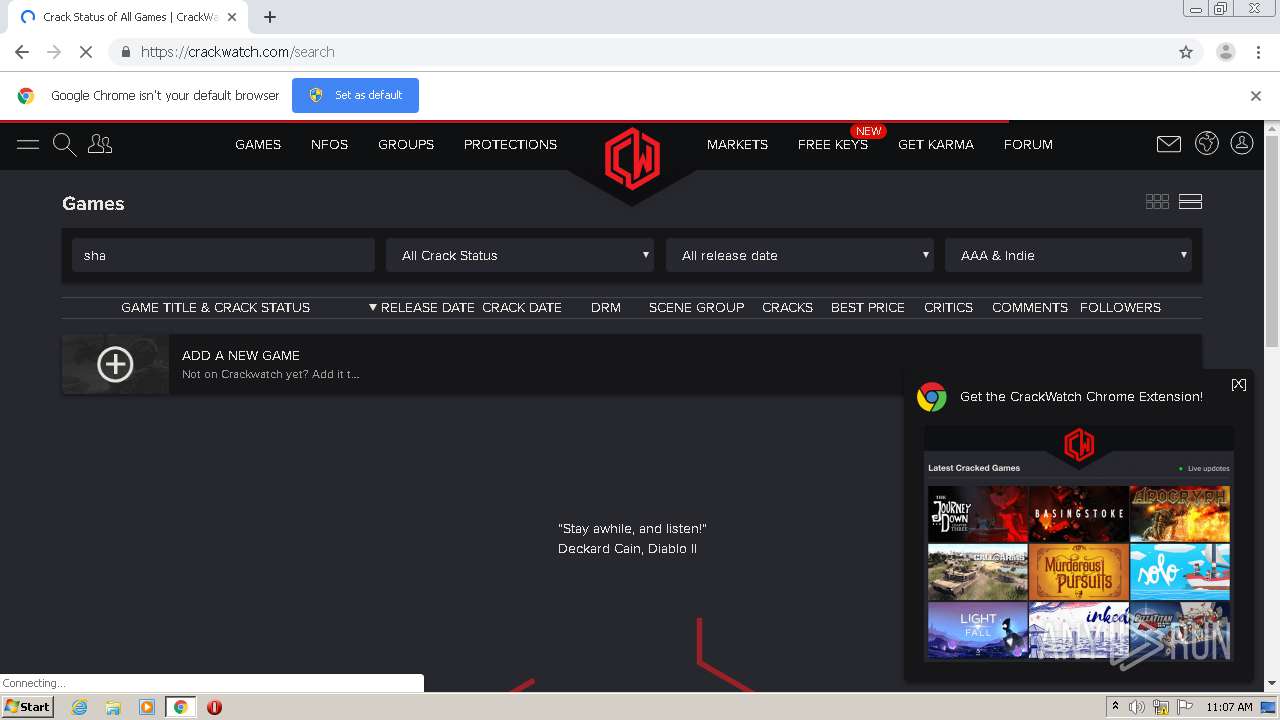Sort by Comments column header

(x=1030, y=307)
